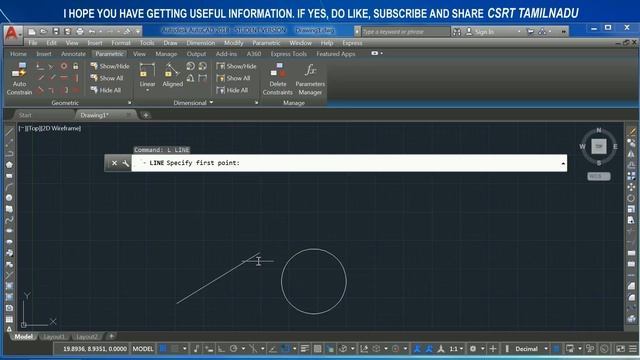640x360 pixels.
Task: Toggle MODEL space button in status bar
Action: pos(143,349)
